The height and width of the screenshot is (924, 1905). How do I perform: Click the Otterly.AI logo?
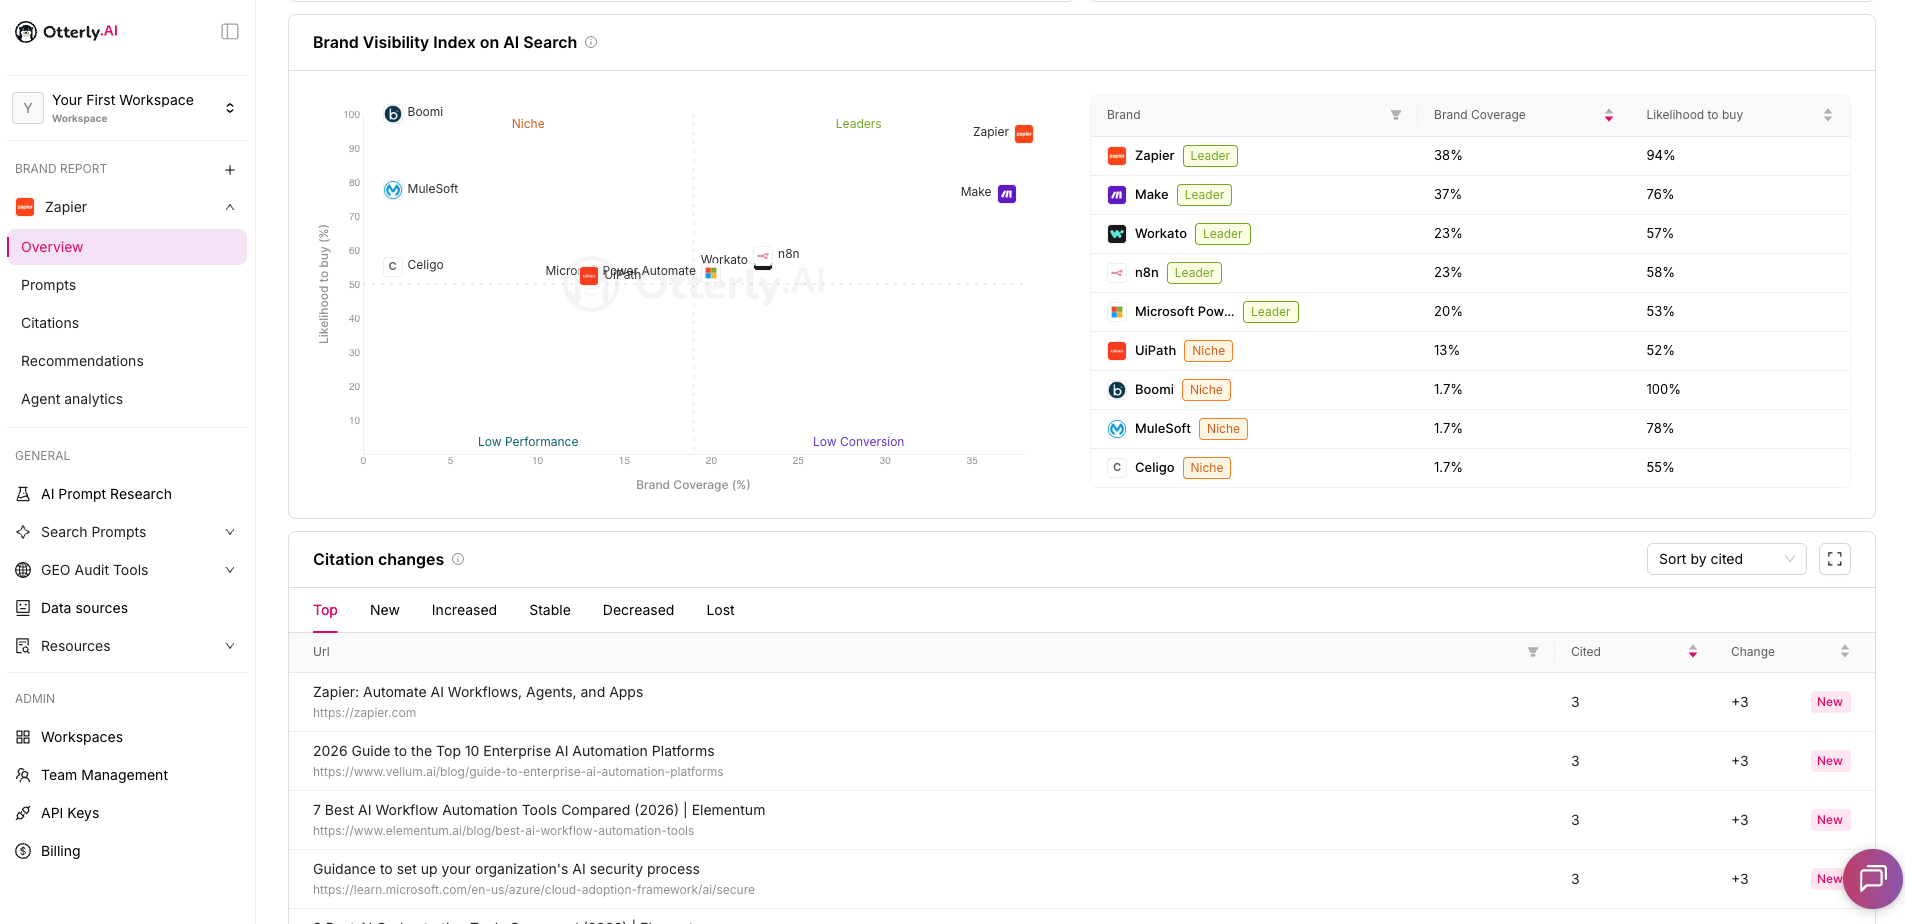pyautogui.click(x=66, y=32)
